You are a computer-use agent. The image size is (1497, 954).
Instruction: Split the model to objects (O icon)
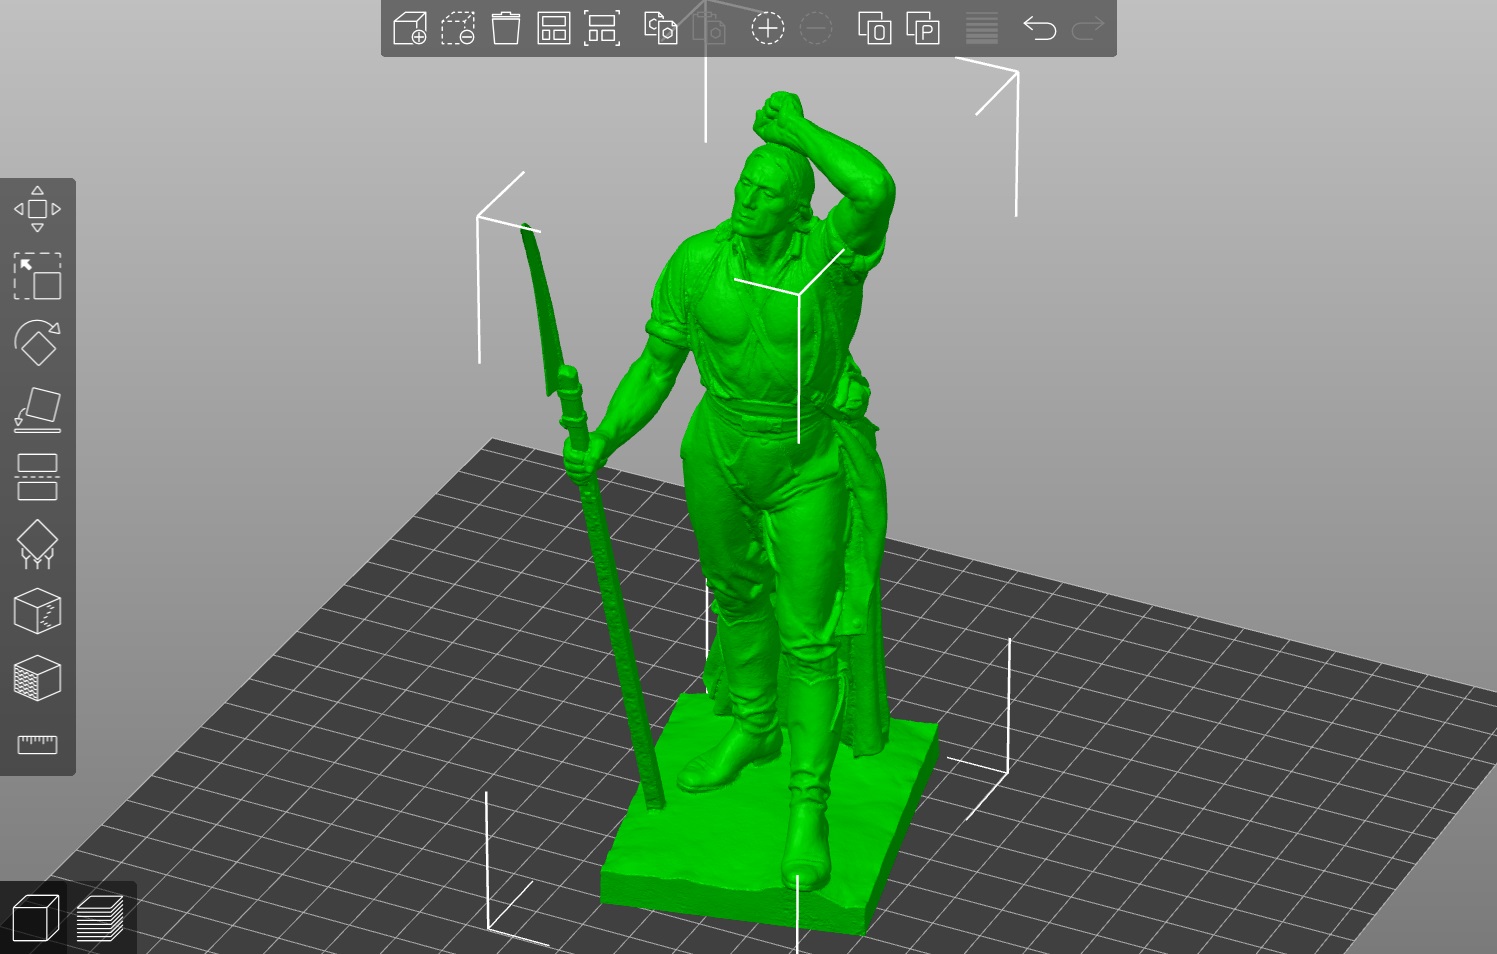click(874, 28)
